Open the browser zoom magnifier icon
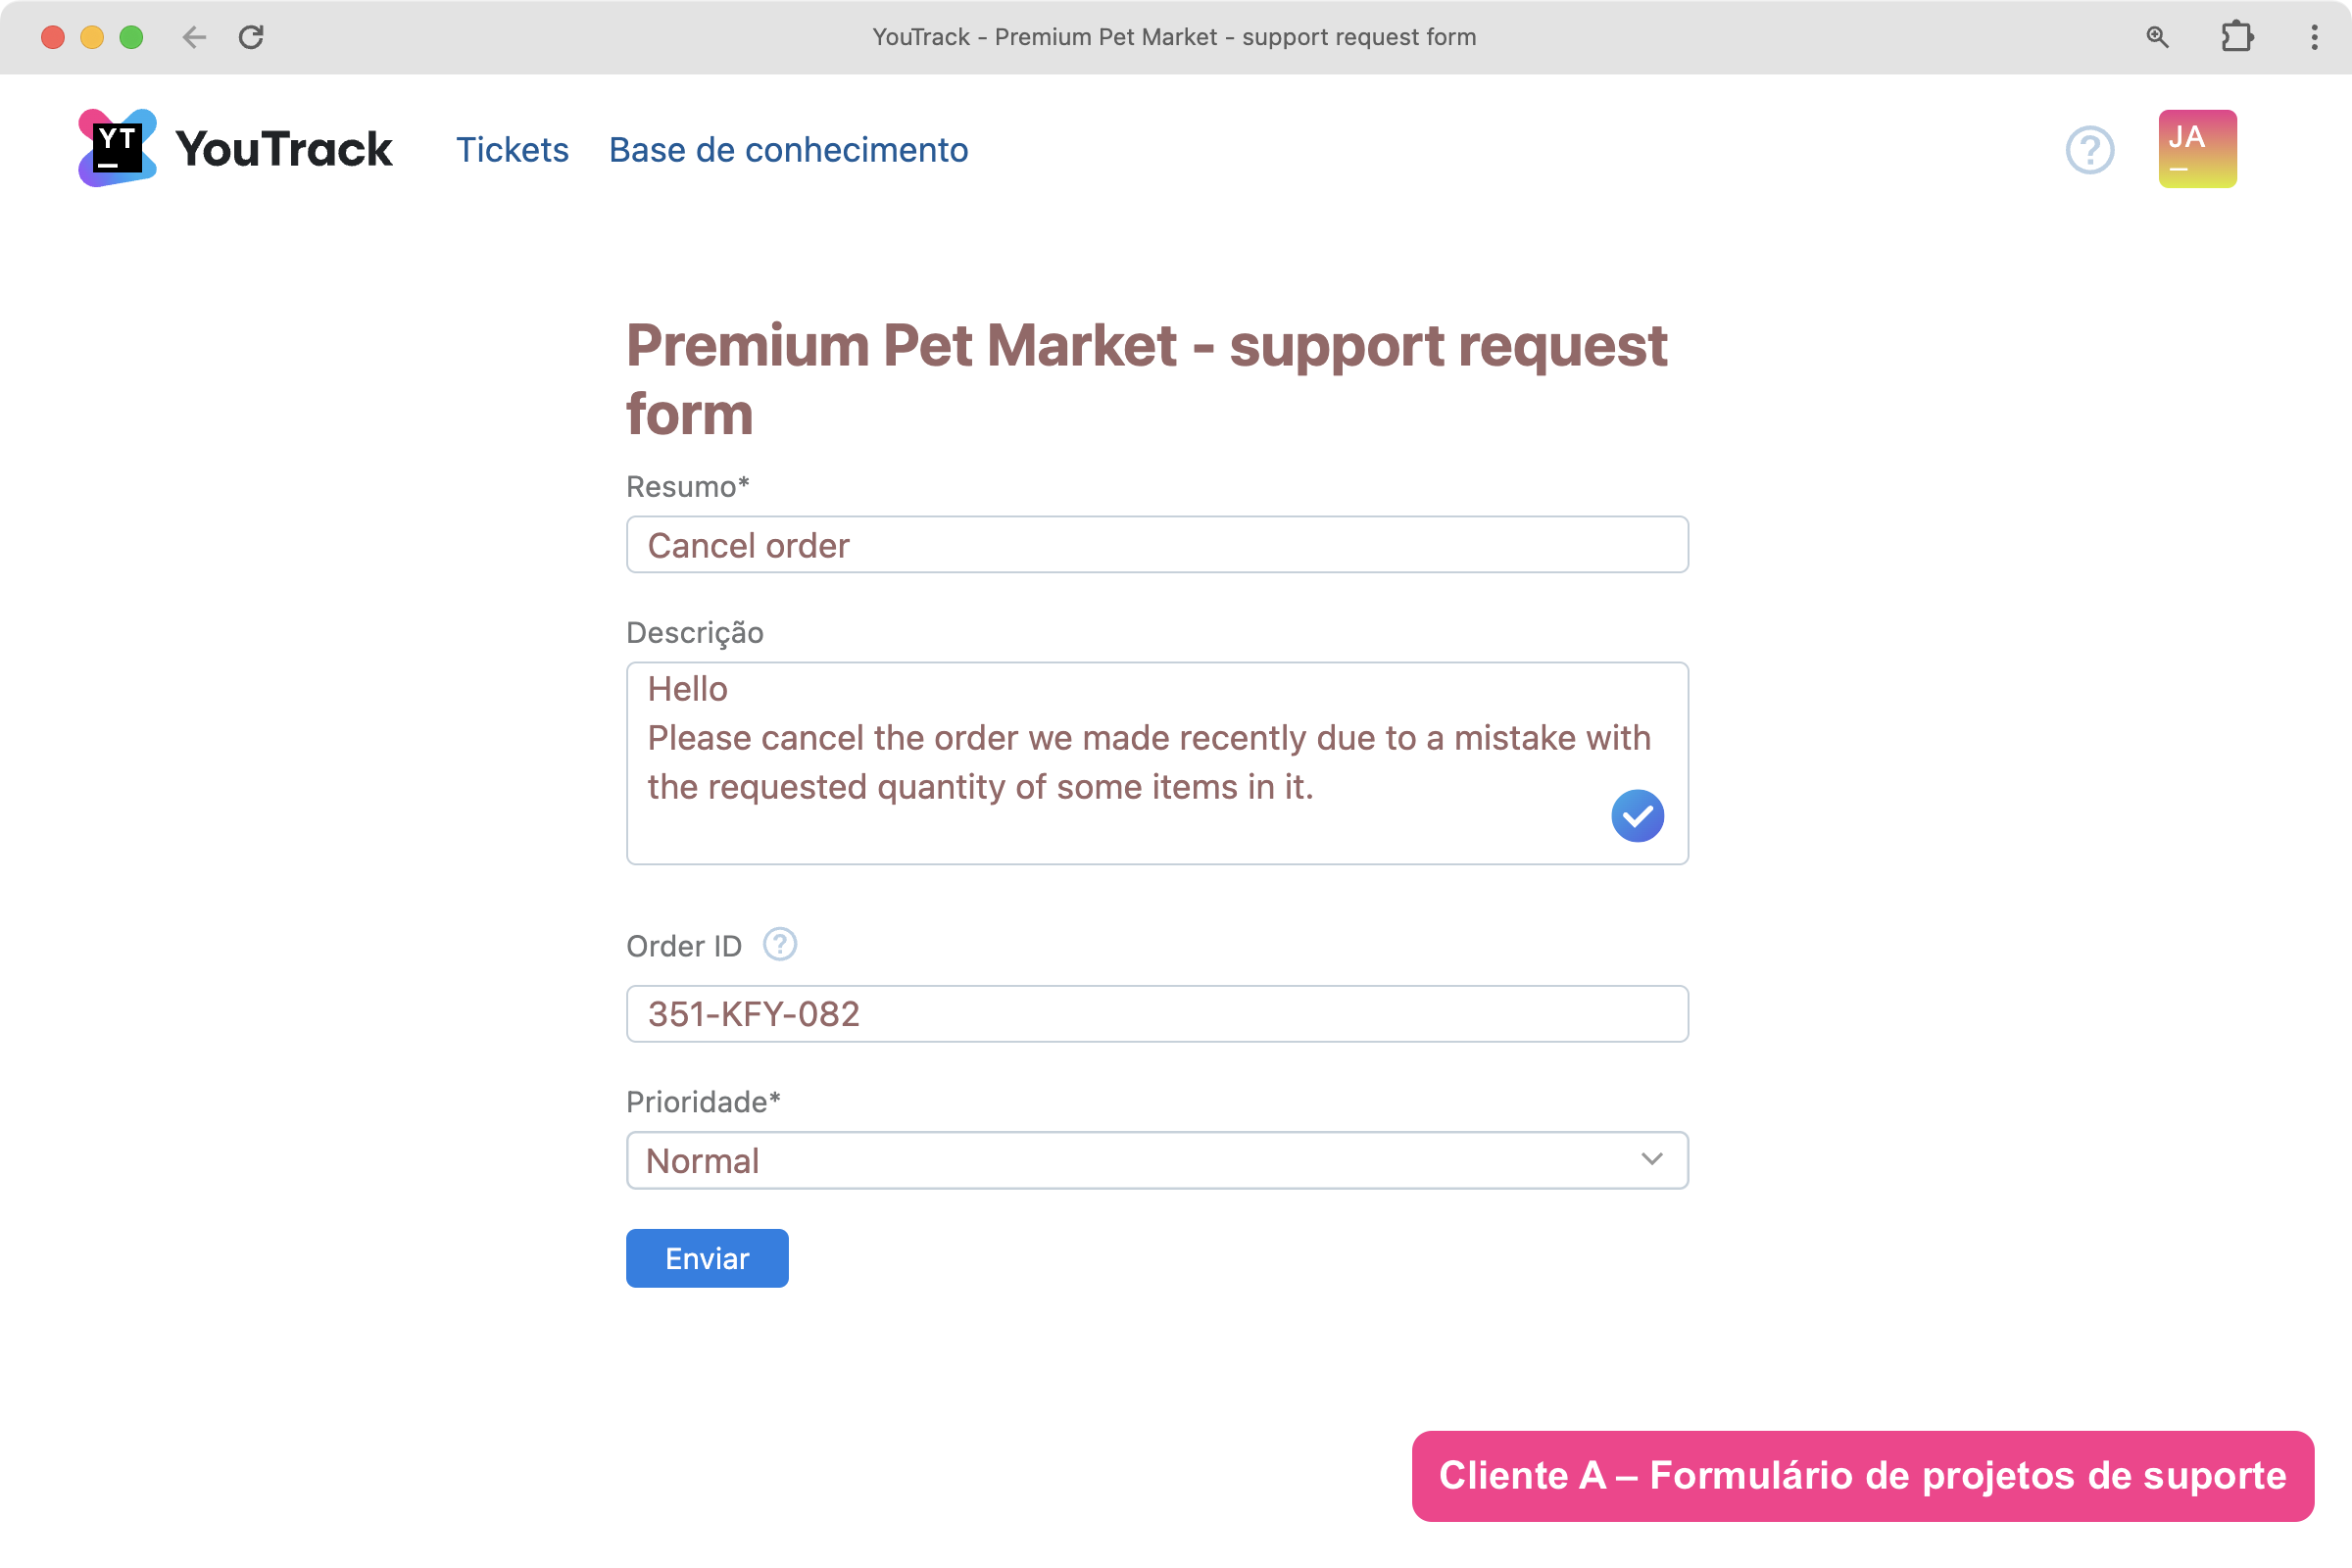This screenshot has width=2352, height=1568. click(2157, 37)
